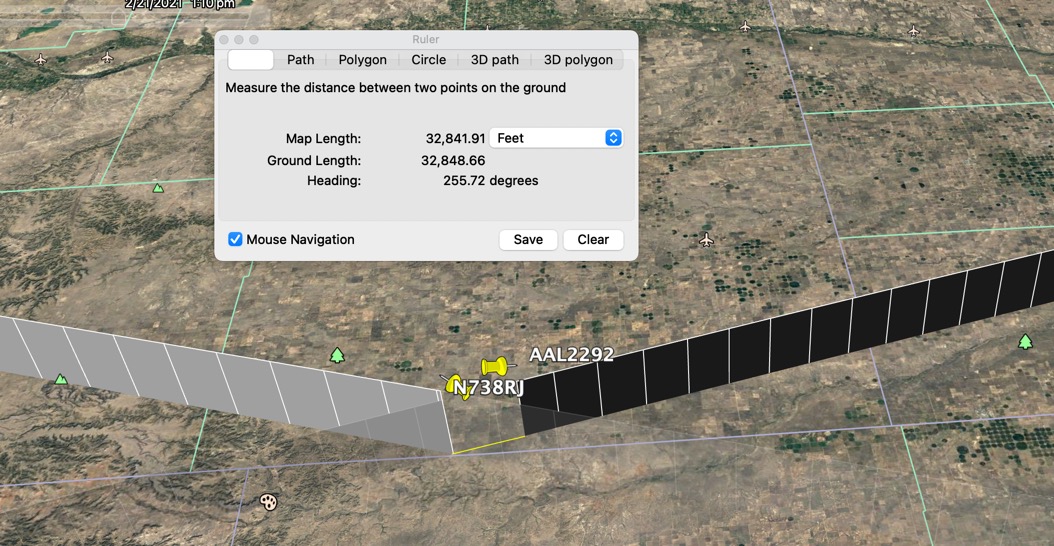Select the blank first Ruler tab
The height and width of the screenshot is (546, 1054).
point(251,60)
